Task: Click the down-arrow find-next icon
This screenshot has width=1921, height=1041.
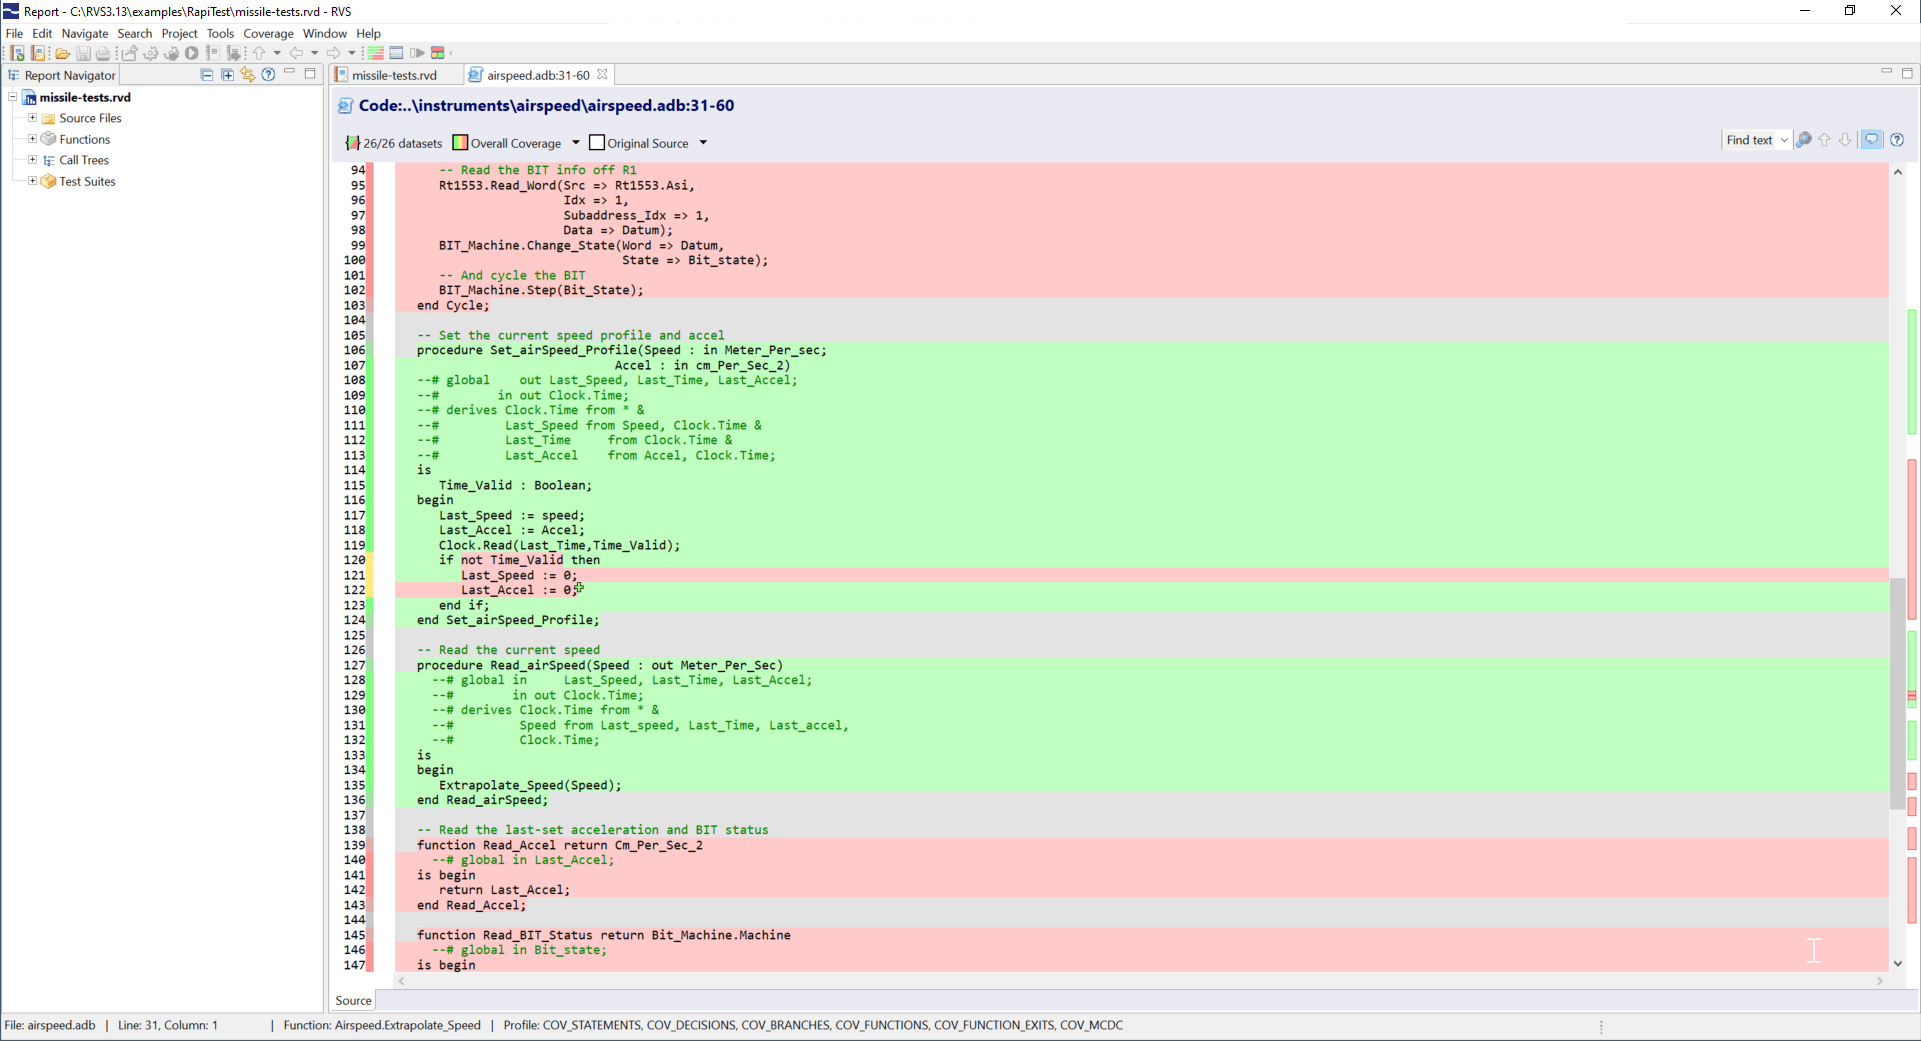Action: tap(1845, 139)
